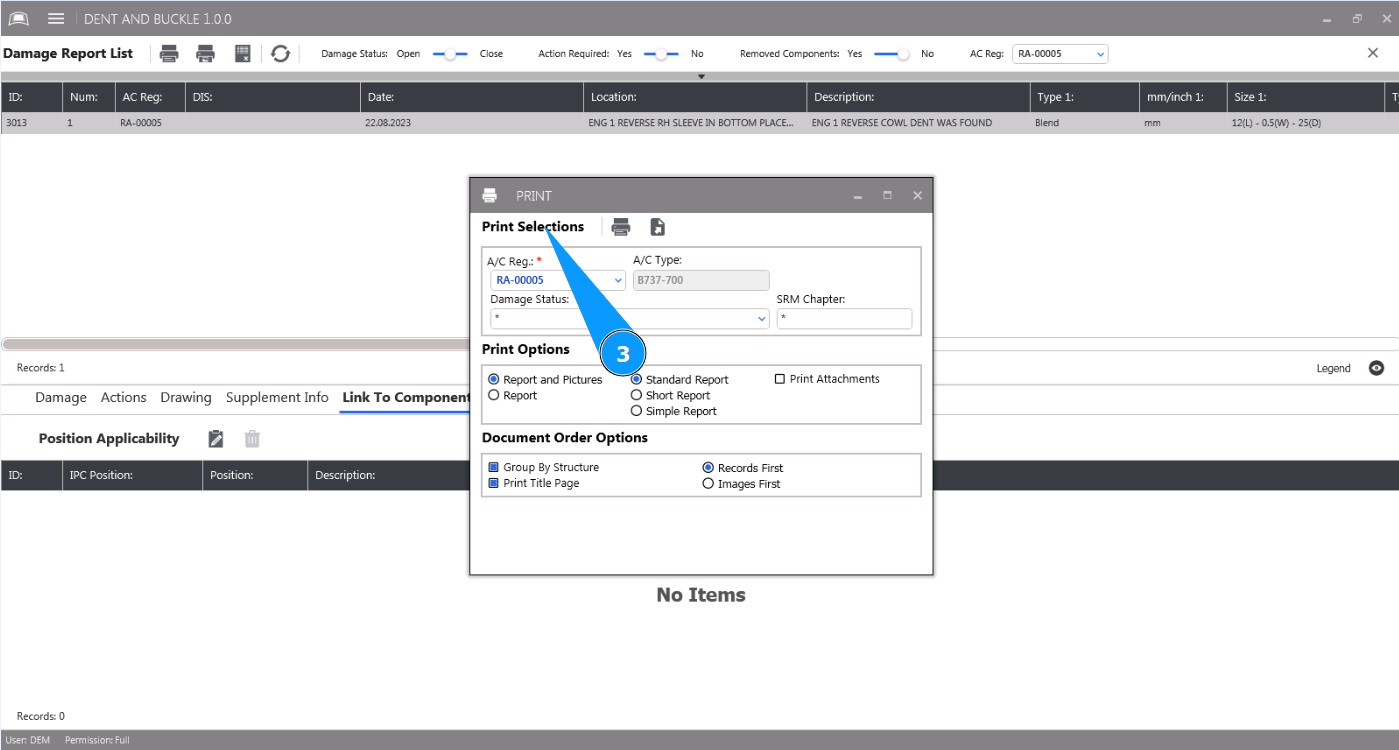Click the date cell 22.08.2023
The height and width of the screenshot is (750, 1399).
(471, 123)
